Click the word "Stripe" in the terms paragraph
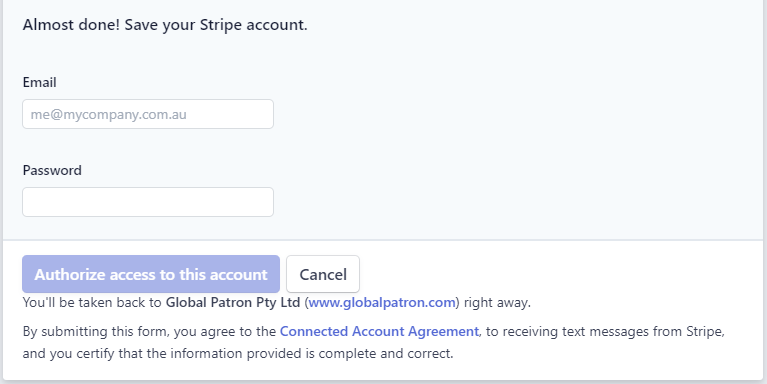The image size is (767, 384). (x=704, y=331)
